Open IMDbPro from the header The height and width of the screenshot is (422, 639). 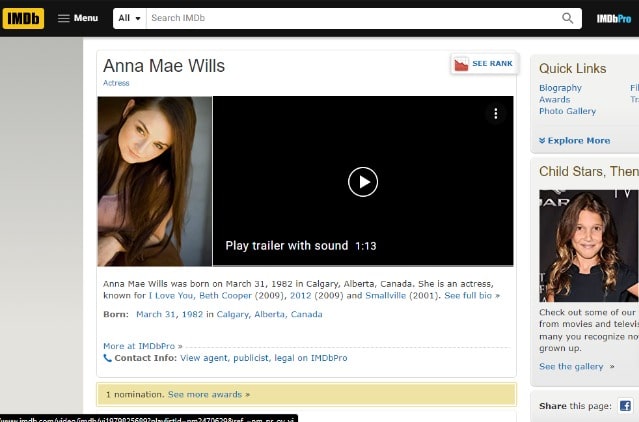coord(613,18)
